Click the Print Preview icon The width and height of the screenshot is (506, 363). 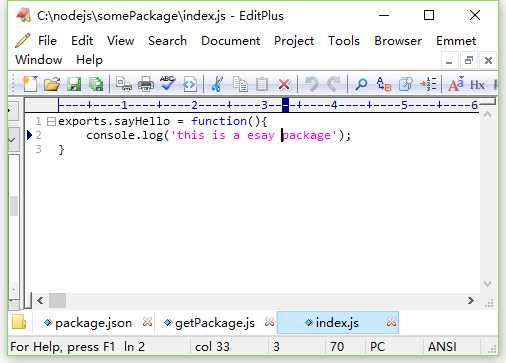tap(123, 84)
